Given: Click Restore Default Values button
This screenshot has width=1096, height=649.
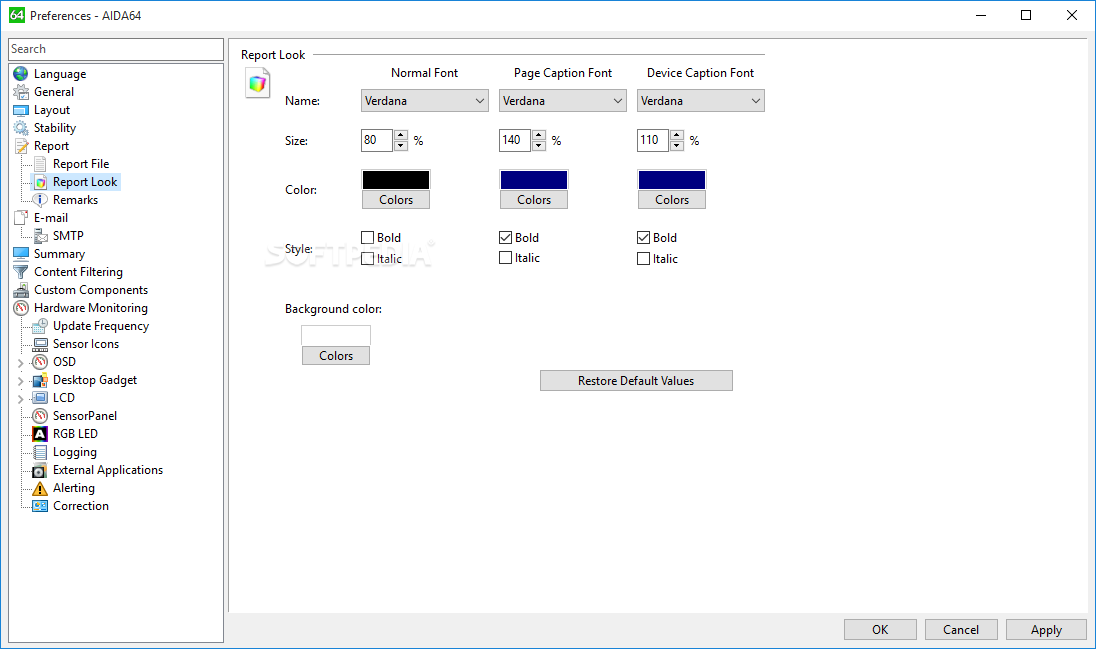Looking at the screenshot, I should pos(636,380).
